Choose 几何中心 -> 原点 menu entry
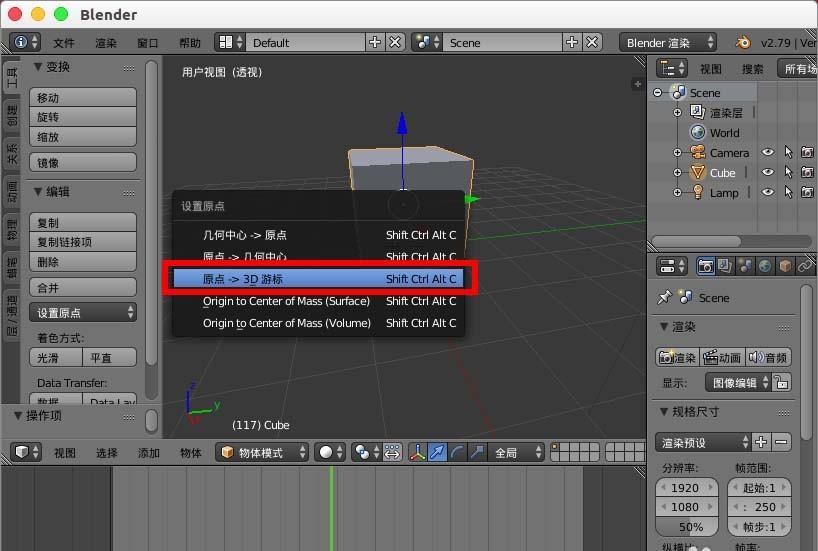 318,235
